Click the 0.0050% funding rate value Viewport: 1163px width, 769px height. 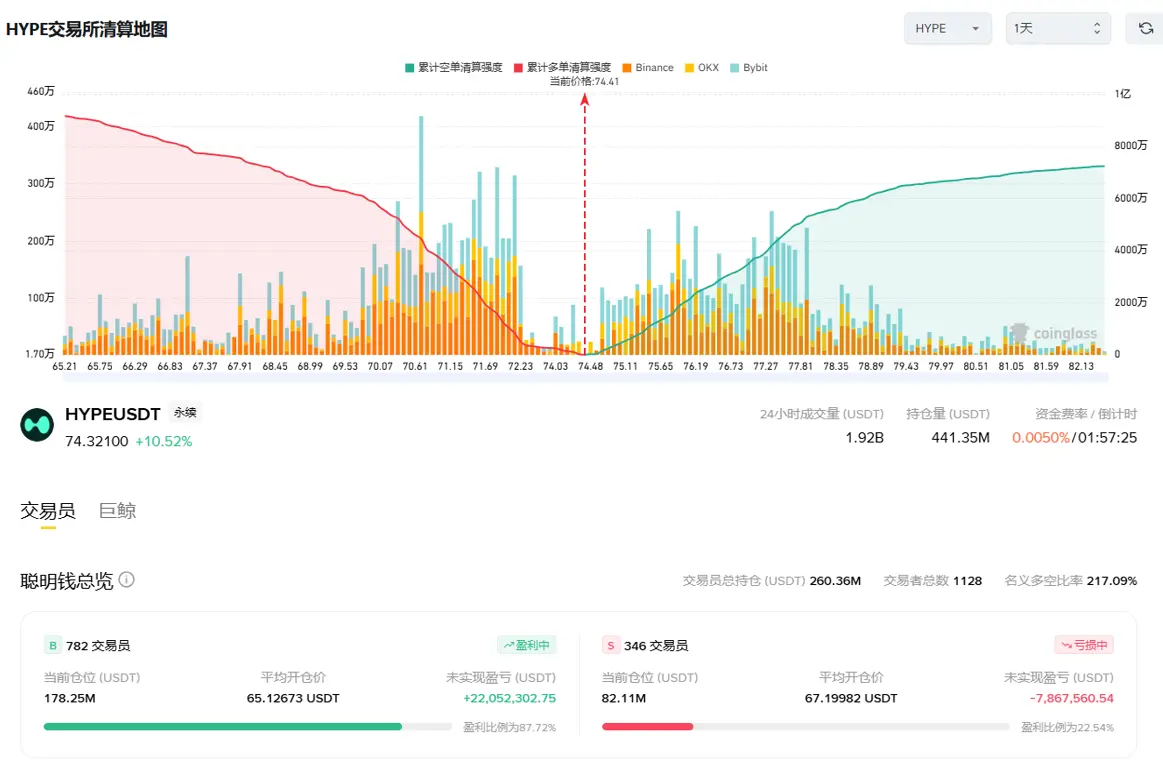[1041, 438]
